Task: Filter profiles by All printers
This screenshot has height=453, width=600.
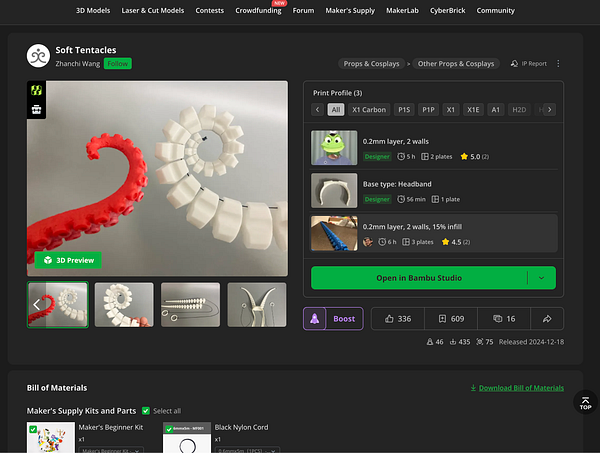Action: click(336, 110)
